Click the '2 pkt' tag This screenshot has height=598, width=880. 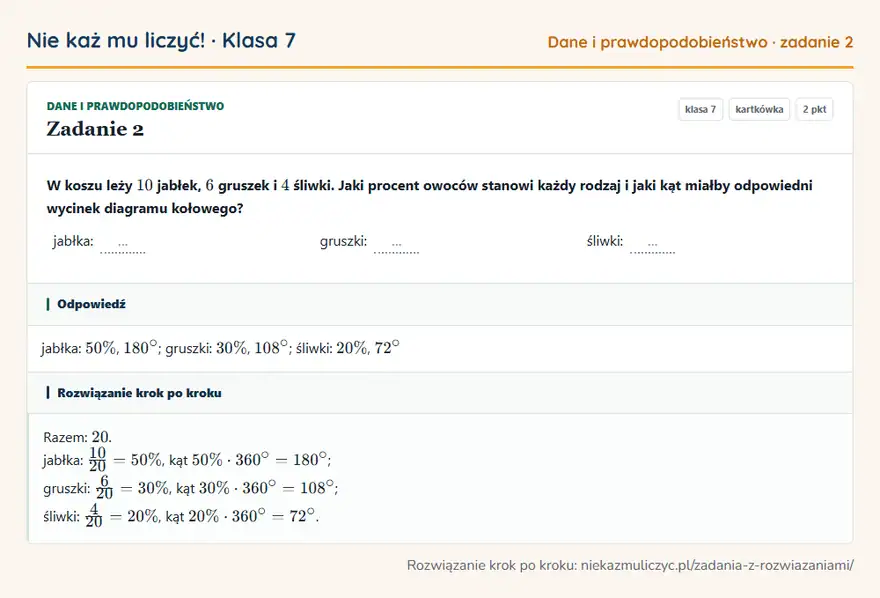[814, 109]
